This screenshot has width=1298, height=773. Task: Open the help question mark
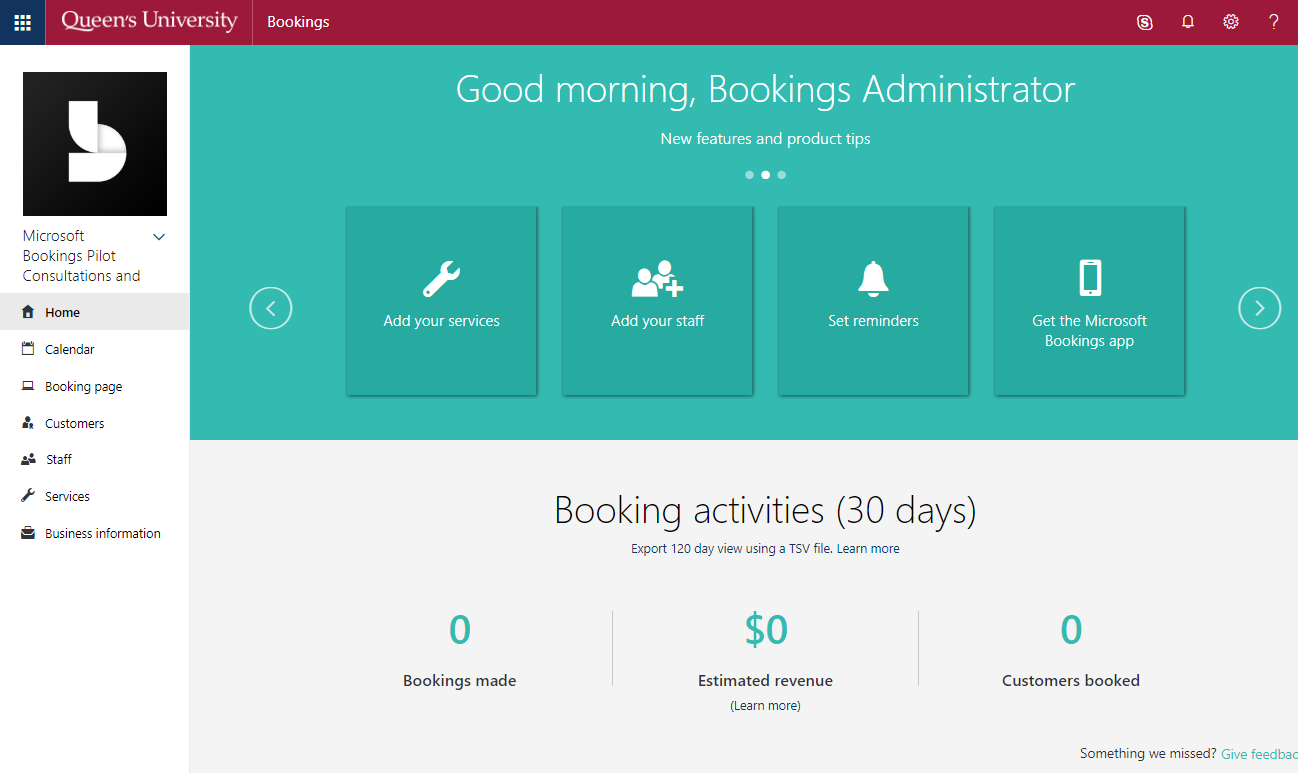pyautogui.click(x=1274, y=22)
